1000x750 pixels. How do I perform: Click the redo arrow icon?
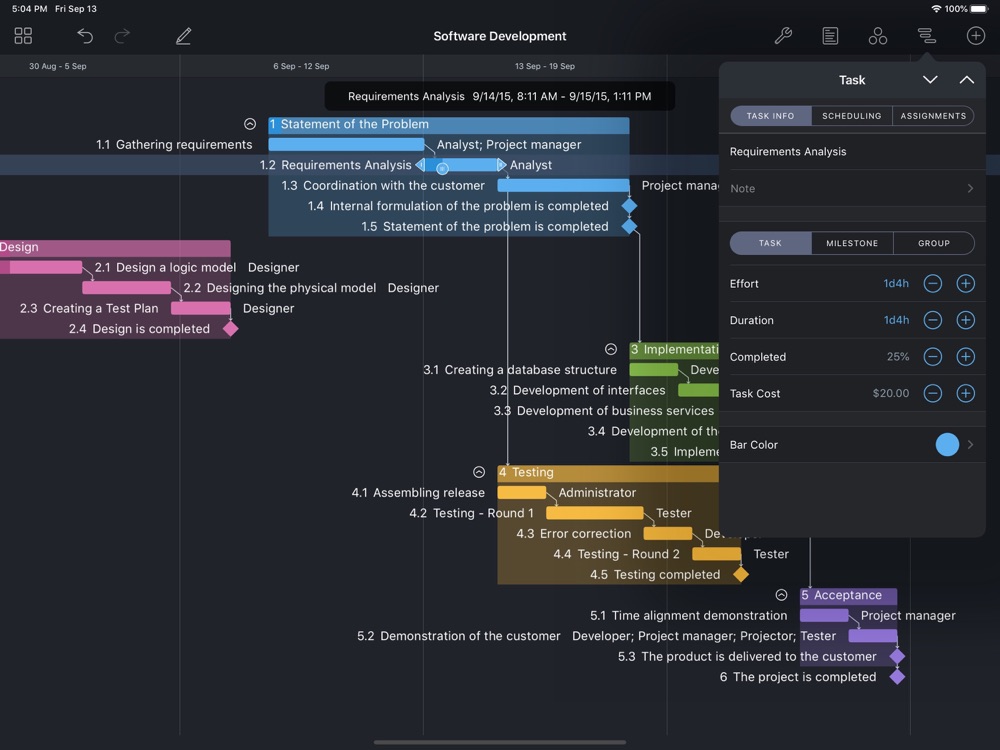[x=122, y=36]
